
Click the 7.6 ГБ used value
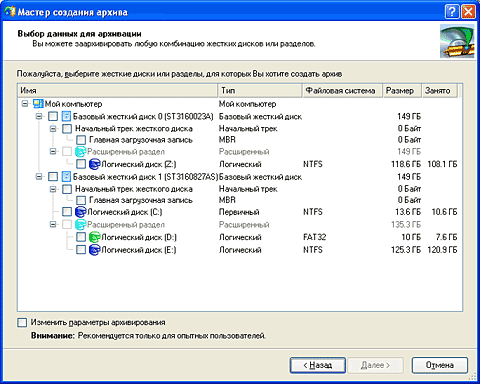(x=447, y=237)
